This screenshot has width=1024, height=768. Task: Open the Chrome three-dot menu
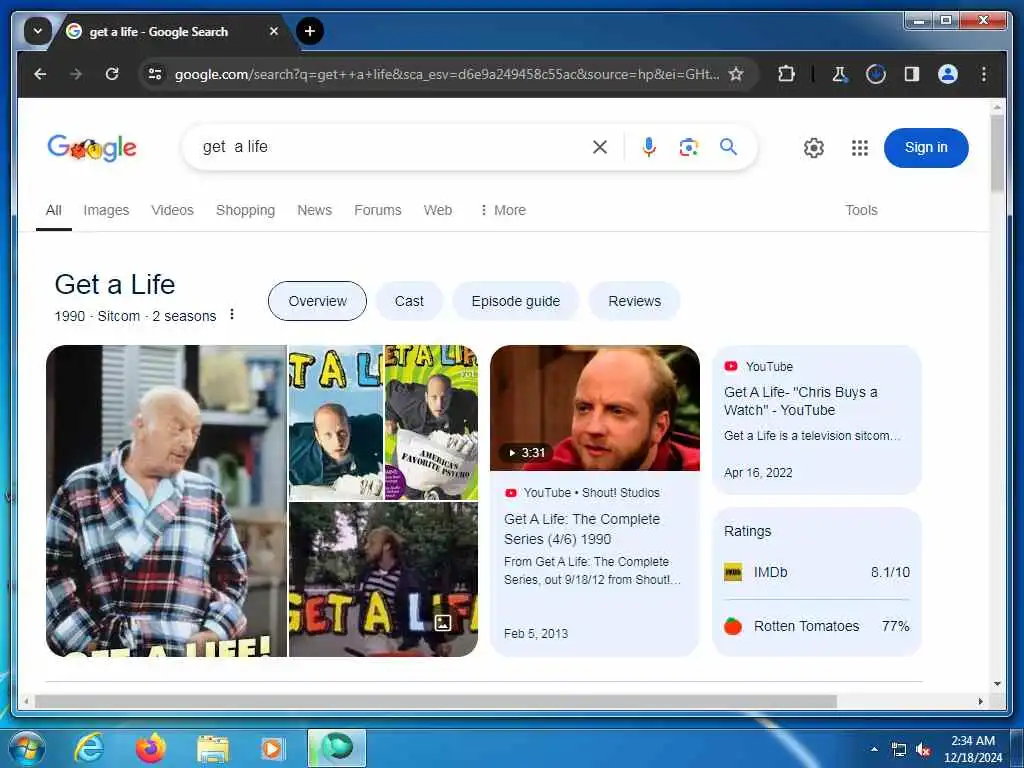pyautogui.click(x=984, y=74)
